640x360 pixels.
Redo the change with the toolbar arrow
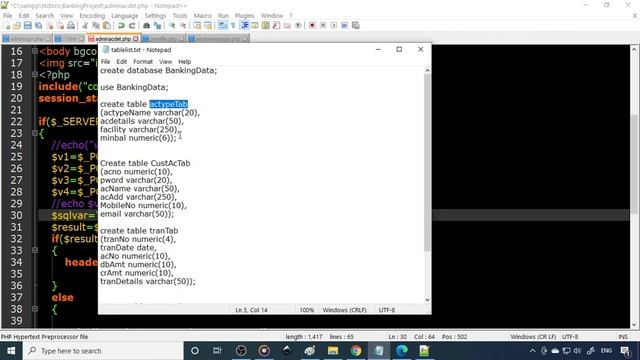[132, 25]
